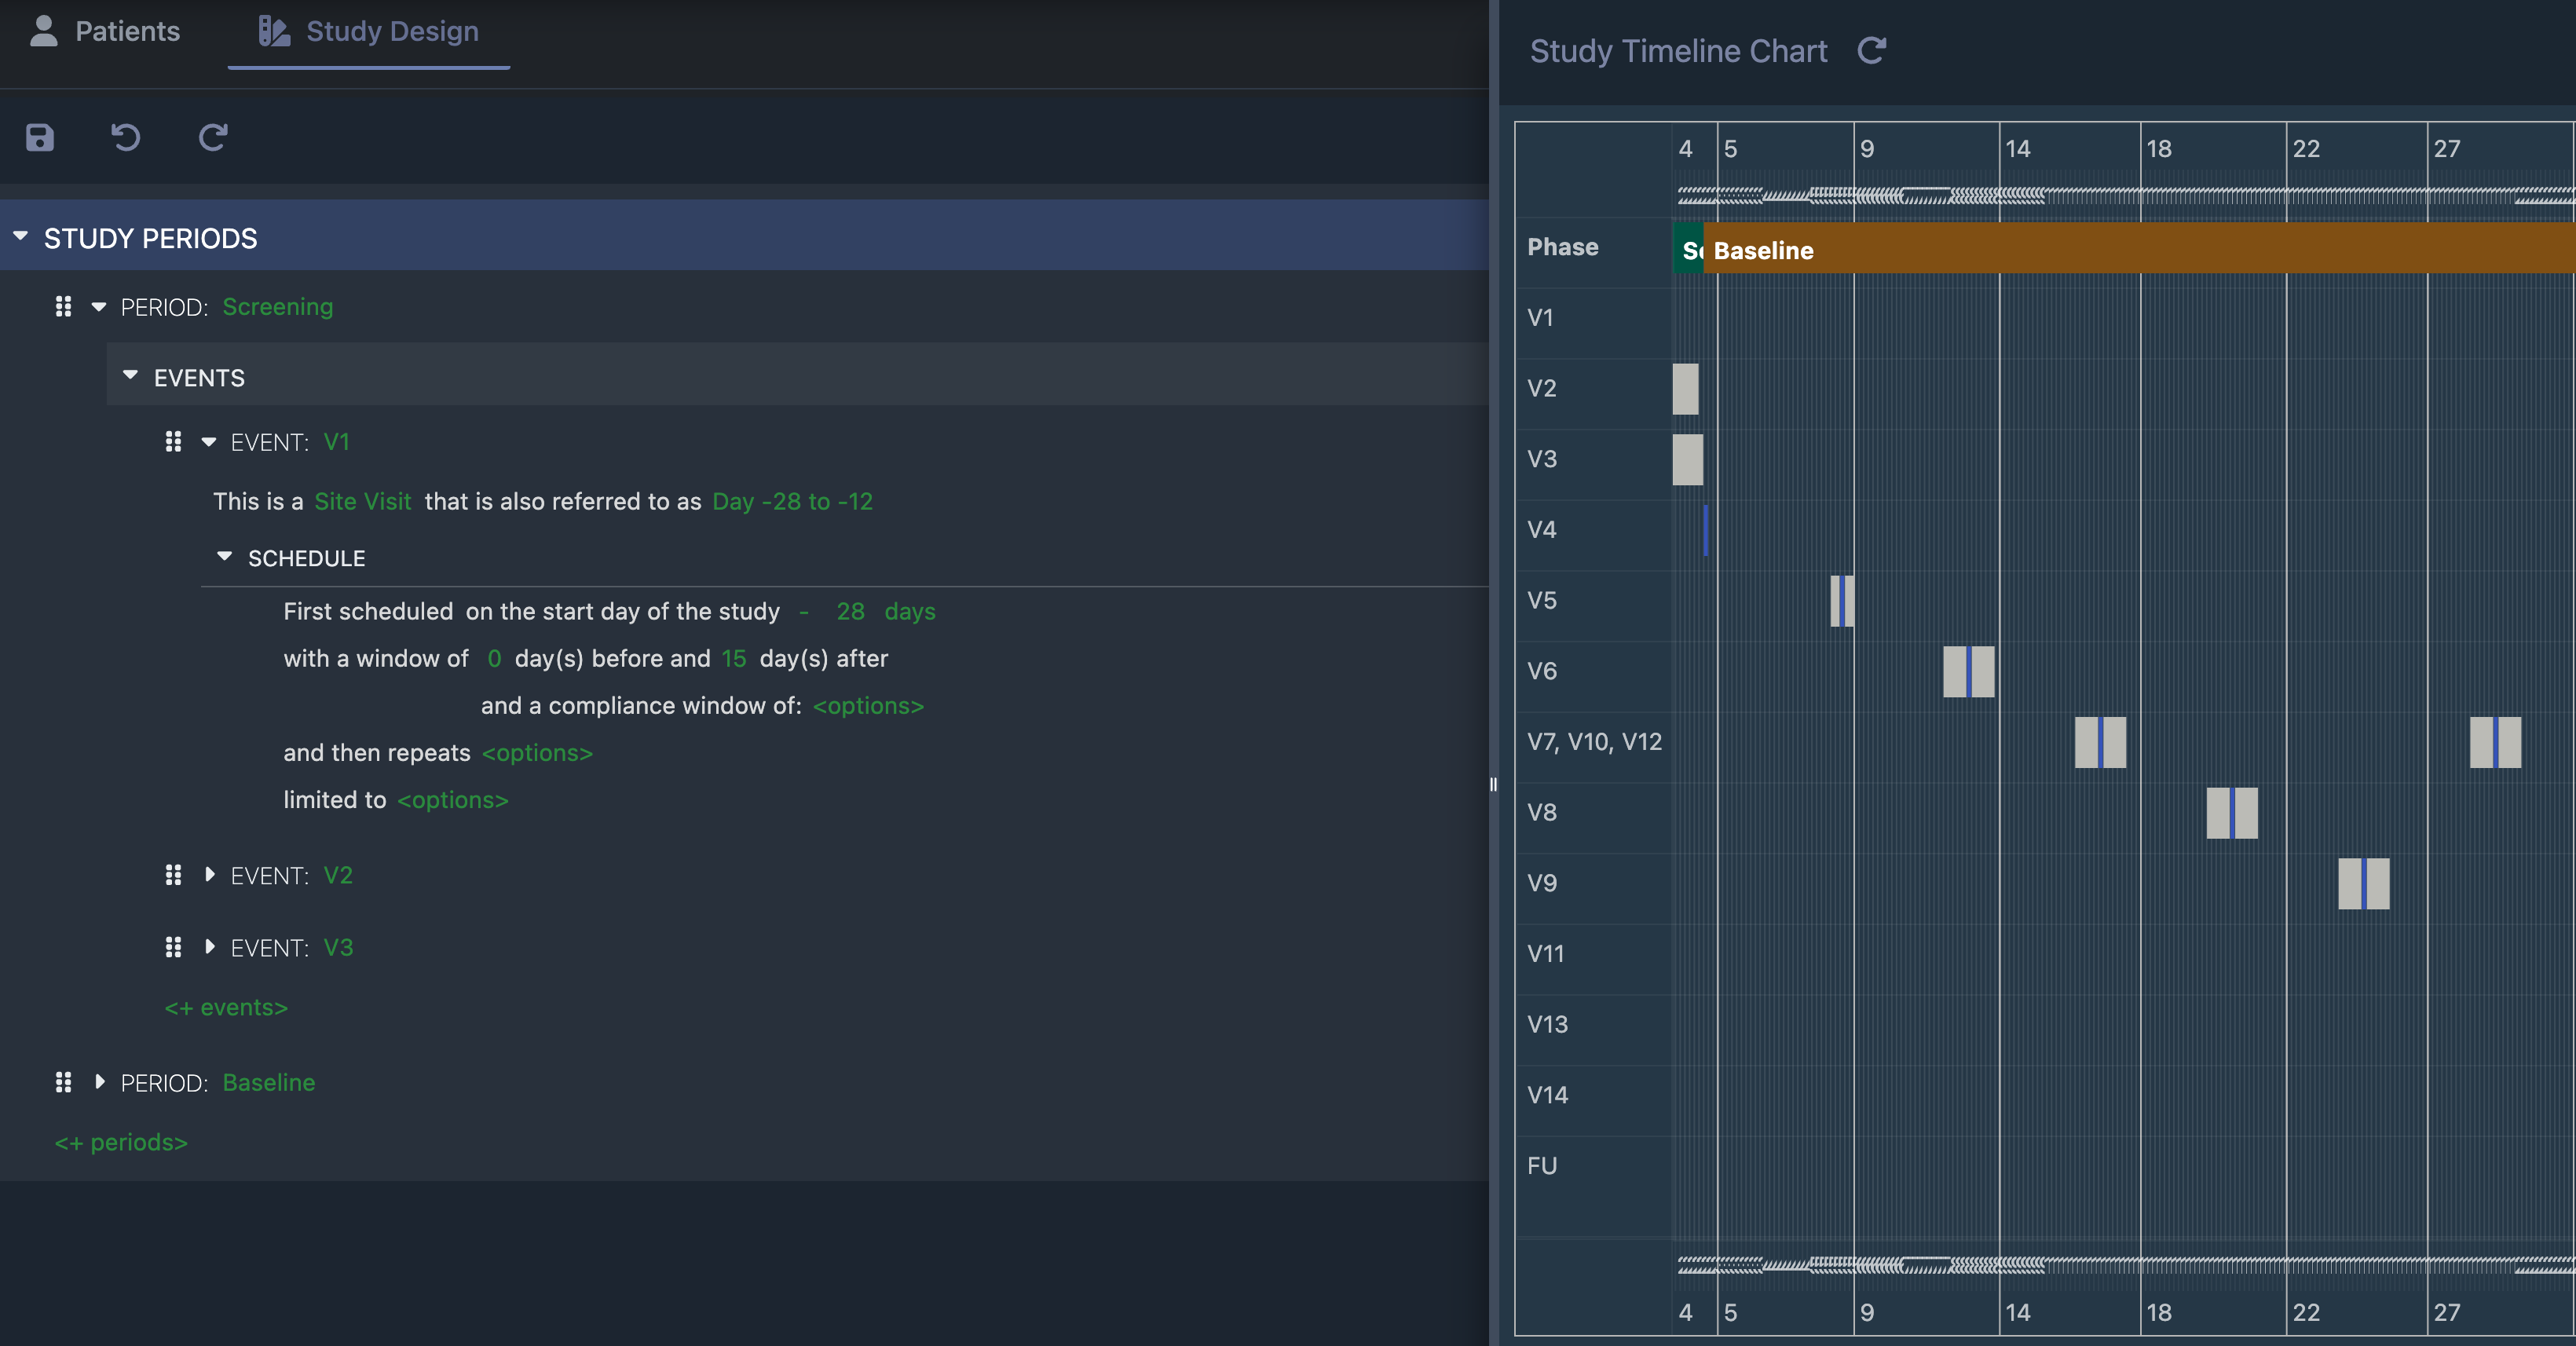Click the add periods link

click(x=121, y=1142)
